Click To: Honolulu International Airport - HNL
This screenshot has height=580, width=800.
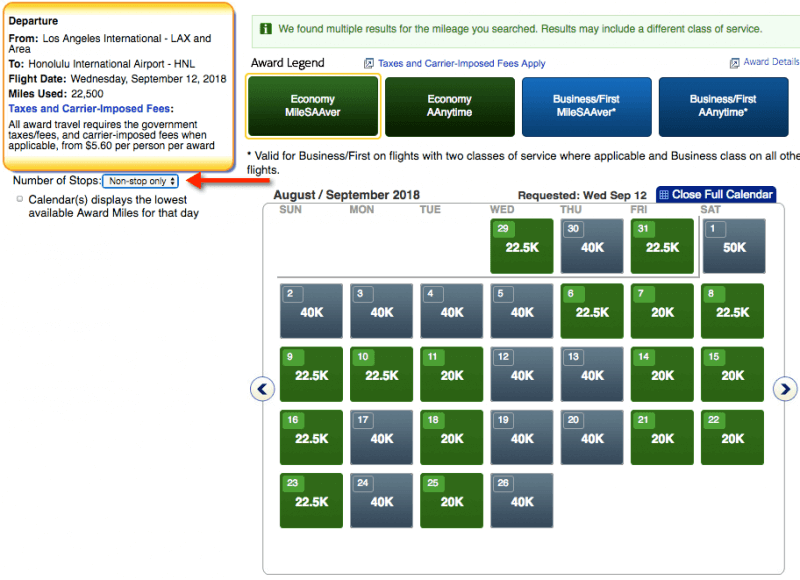(x=102, y=64)
